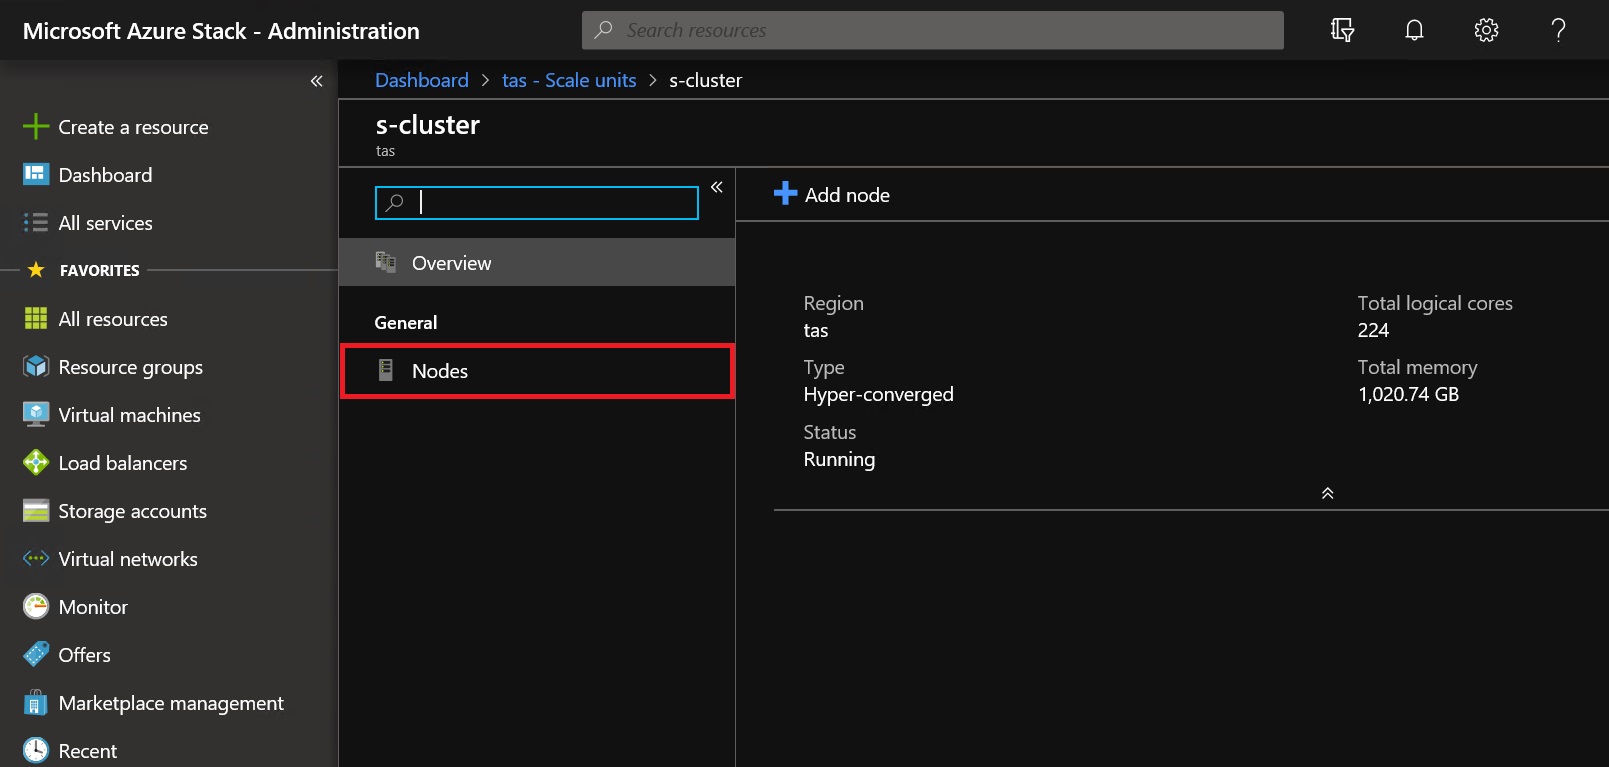Open the notifications bell
This screenshot has height=767, width=1609.
click(1414, 30)
